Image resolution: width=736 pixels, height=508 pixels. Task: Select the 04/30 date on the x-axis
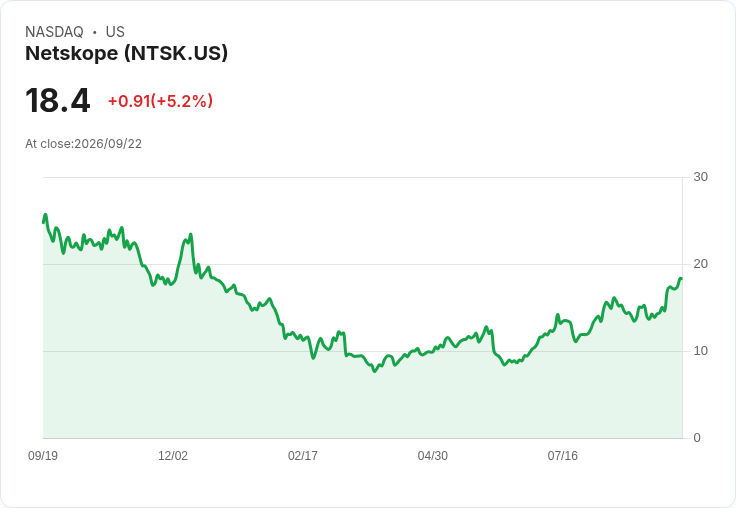(432, 455)
